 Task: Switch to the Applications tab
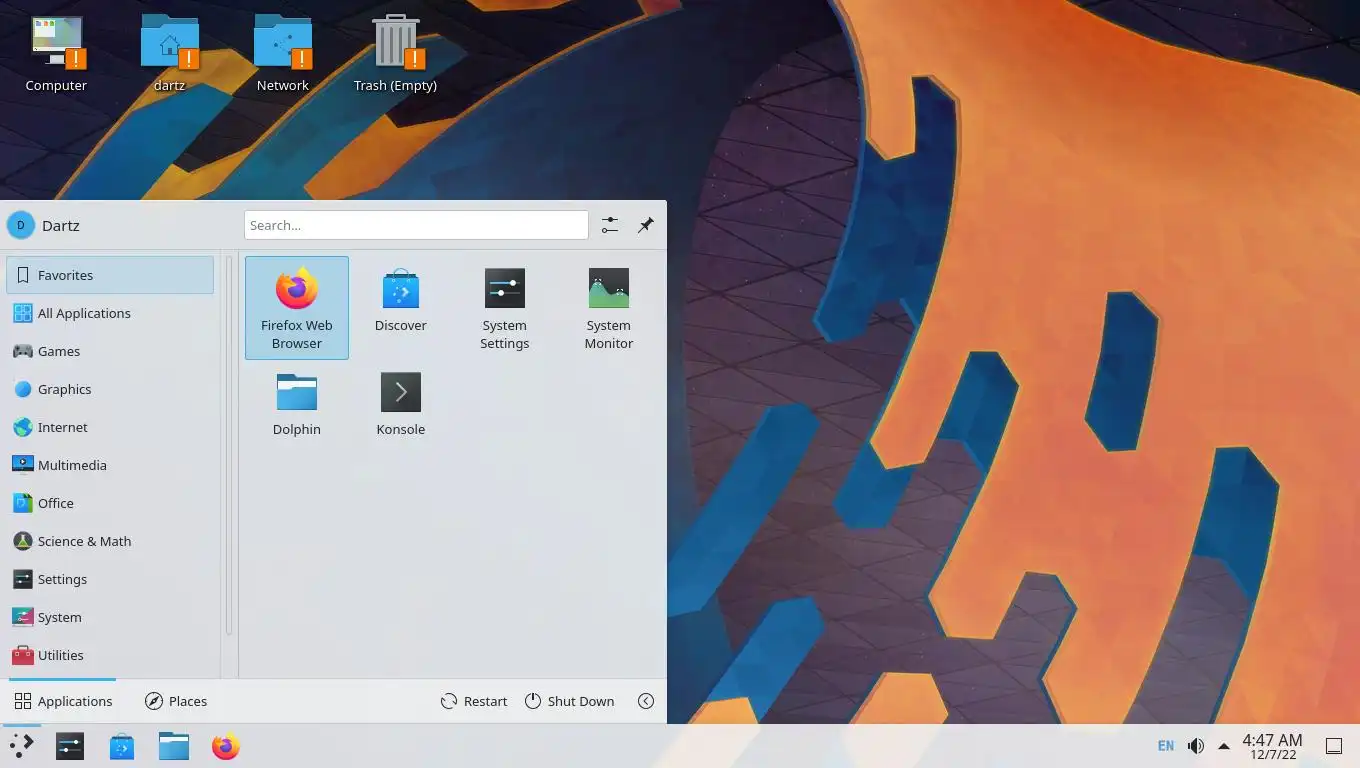(x=63, y=701)
